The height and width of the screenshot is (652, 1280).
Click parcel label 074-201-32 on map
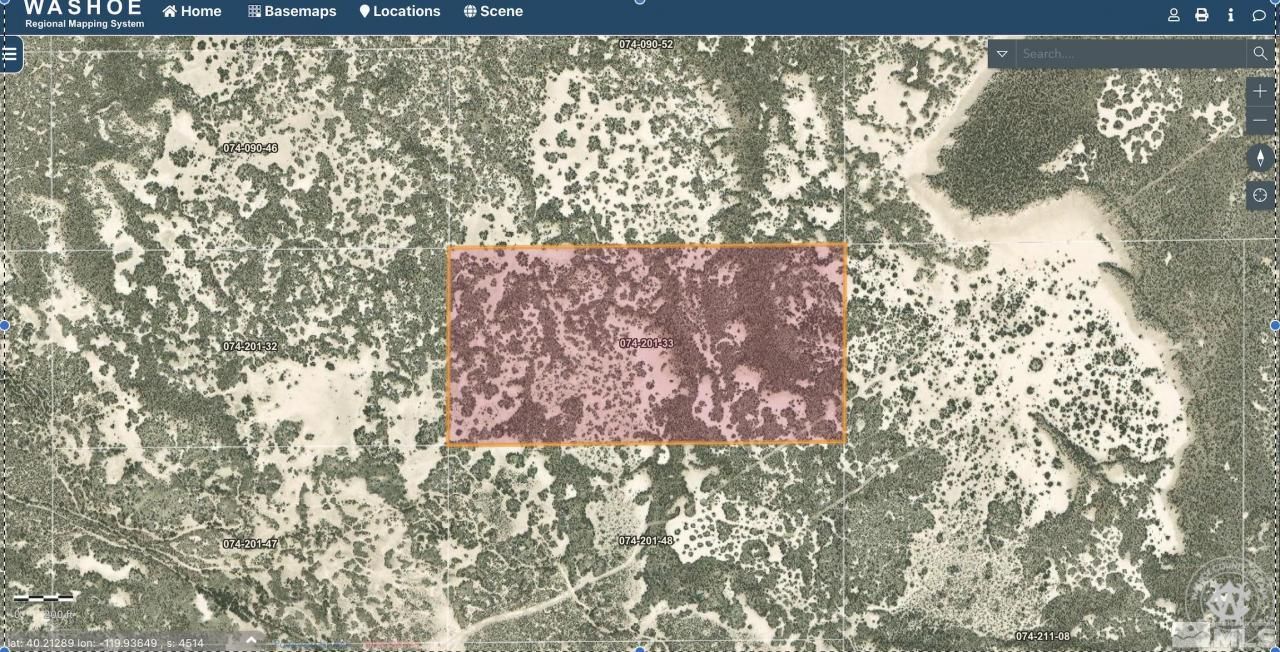click(x=250, y=346)
